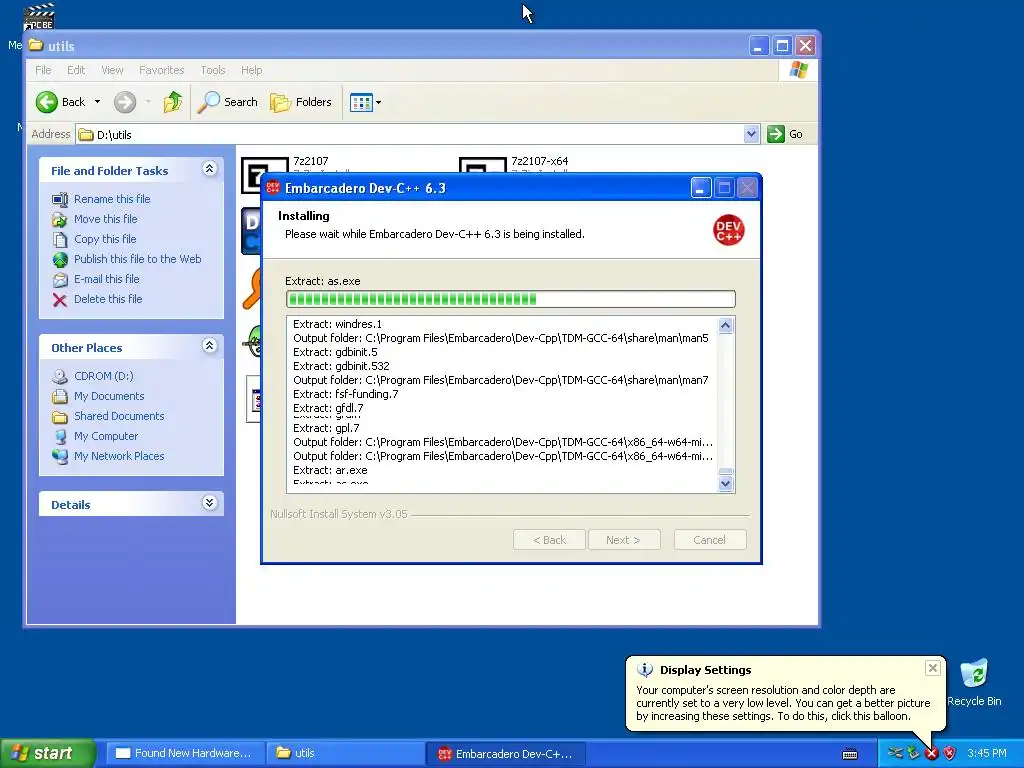Open My Network Places link
The height and width of the screenshot is (768, 1024).
click(x=119, y=456)
